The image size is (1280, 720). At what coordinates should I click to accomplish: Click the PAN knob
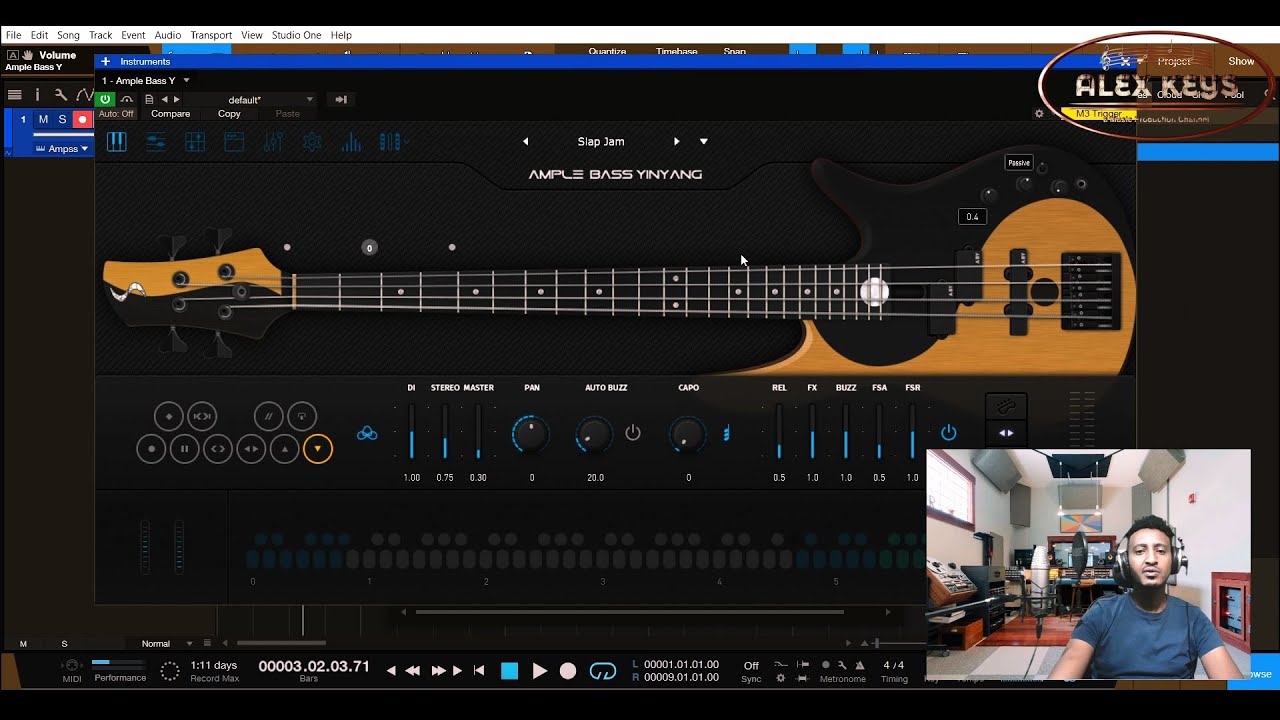531,434
